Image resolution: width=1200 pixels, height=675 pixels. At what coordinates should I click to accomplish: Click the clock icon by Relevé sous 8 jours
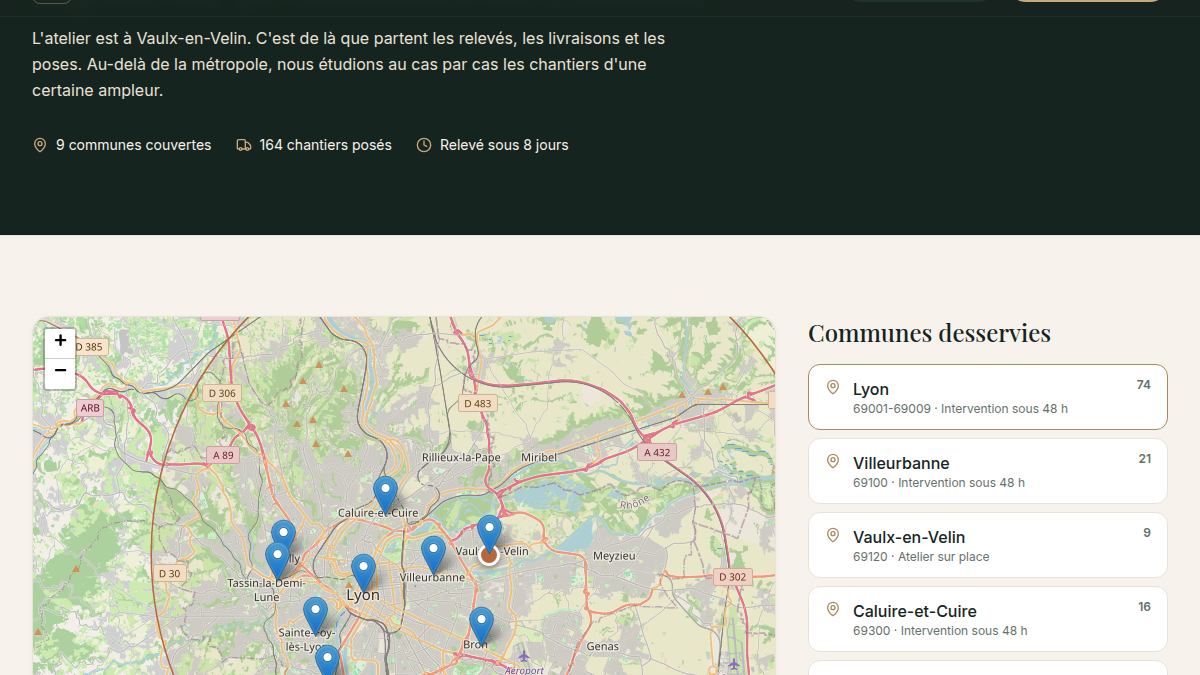coord(424,145)
